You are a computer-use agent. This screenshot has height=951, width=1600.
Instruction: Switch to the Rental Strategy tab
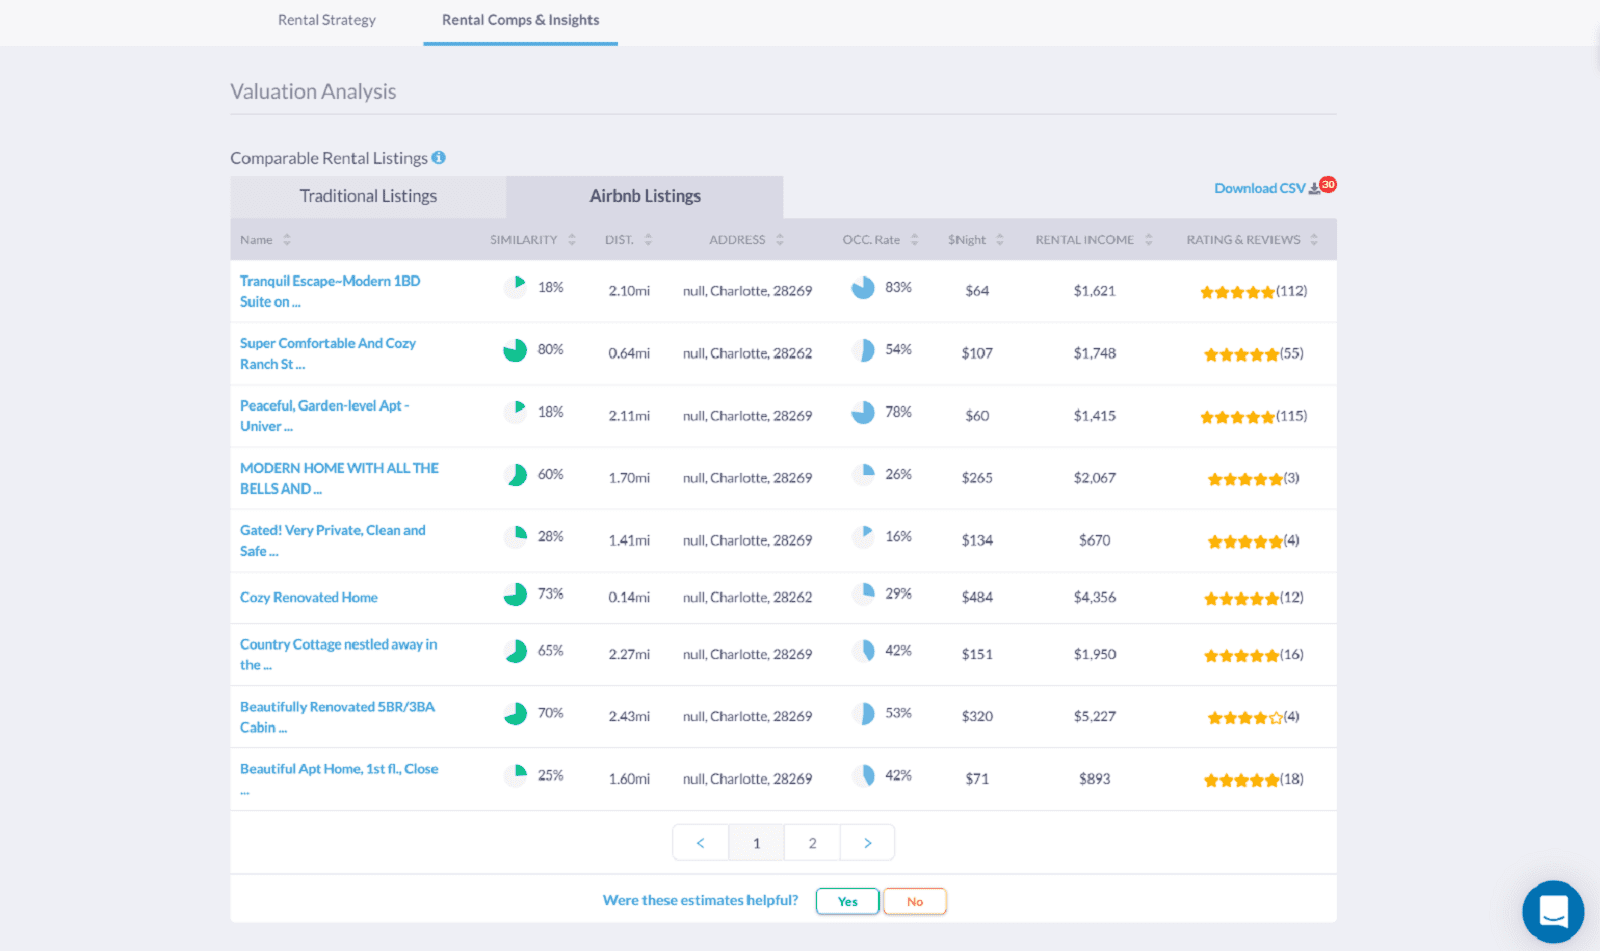327,20
